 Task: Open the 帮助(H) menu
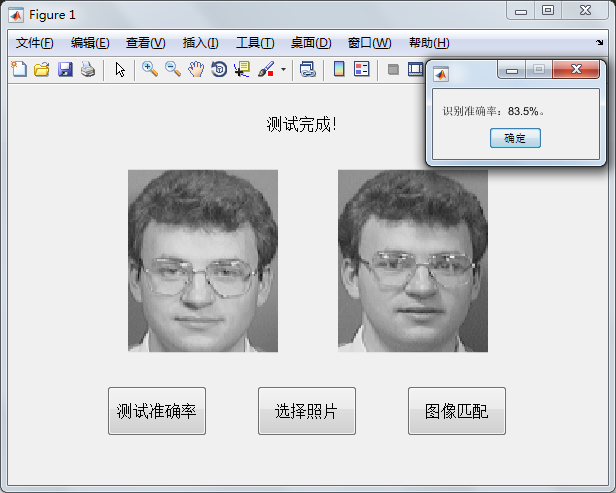[429, 43]
